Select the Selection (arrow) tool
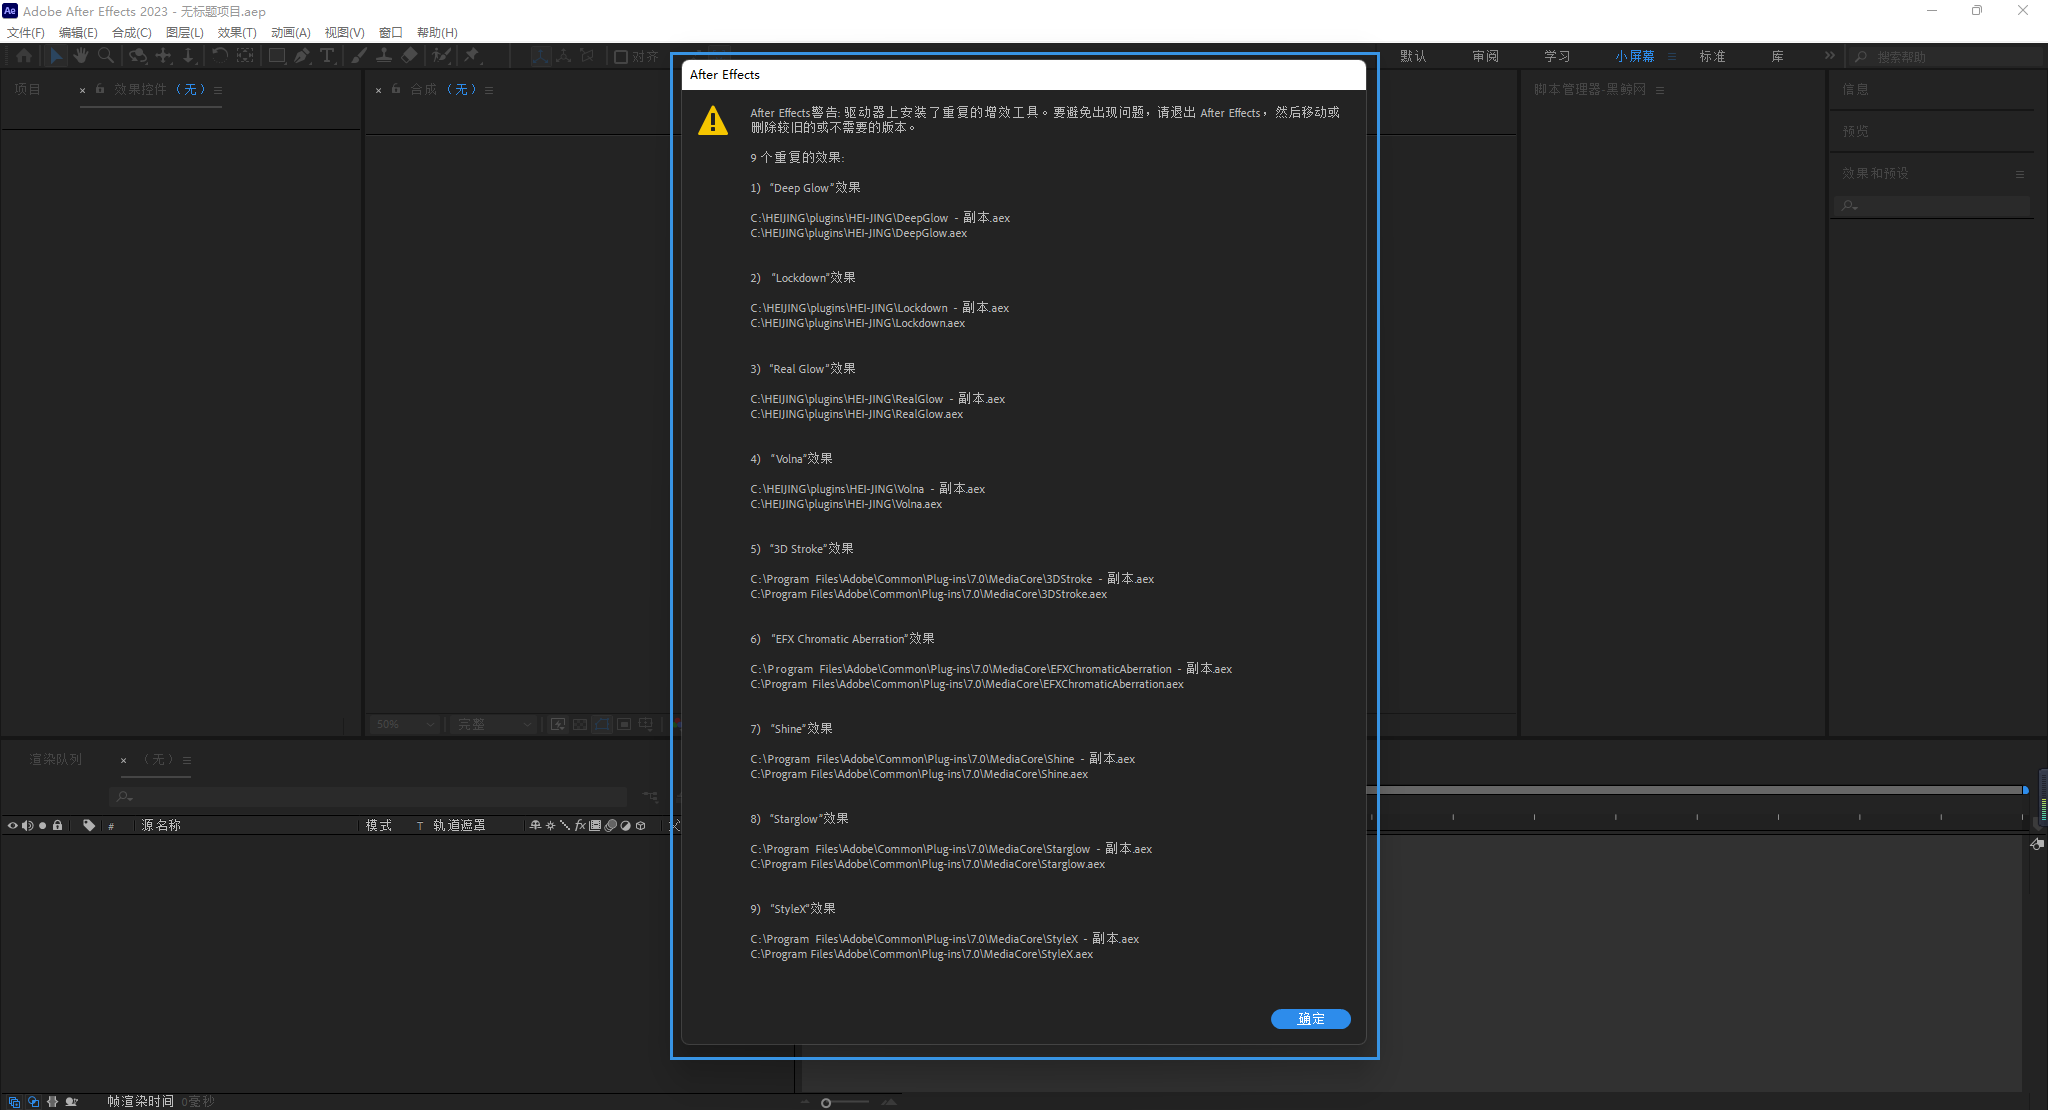Viewport: 2048px width, 1110px height. click(56, 56)
